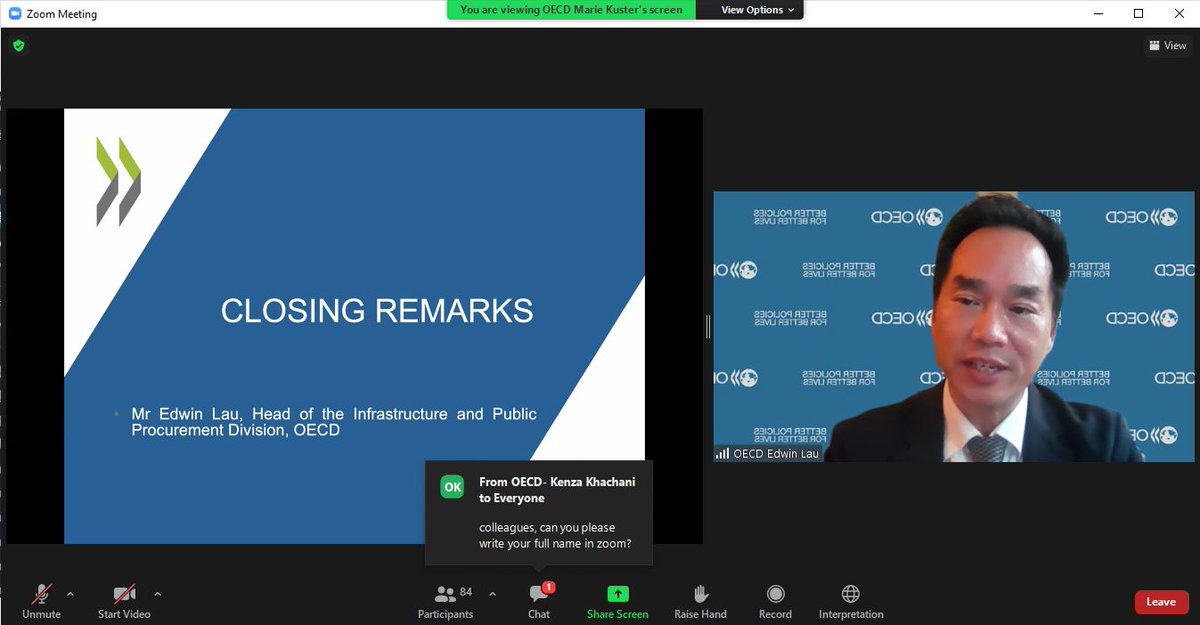This screenshot has width=1200, height=625.
Task: Click the Start Video camera icon
Action: [124, 594]
